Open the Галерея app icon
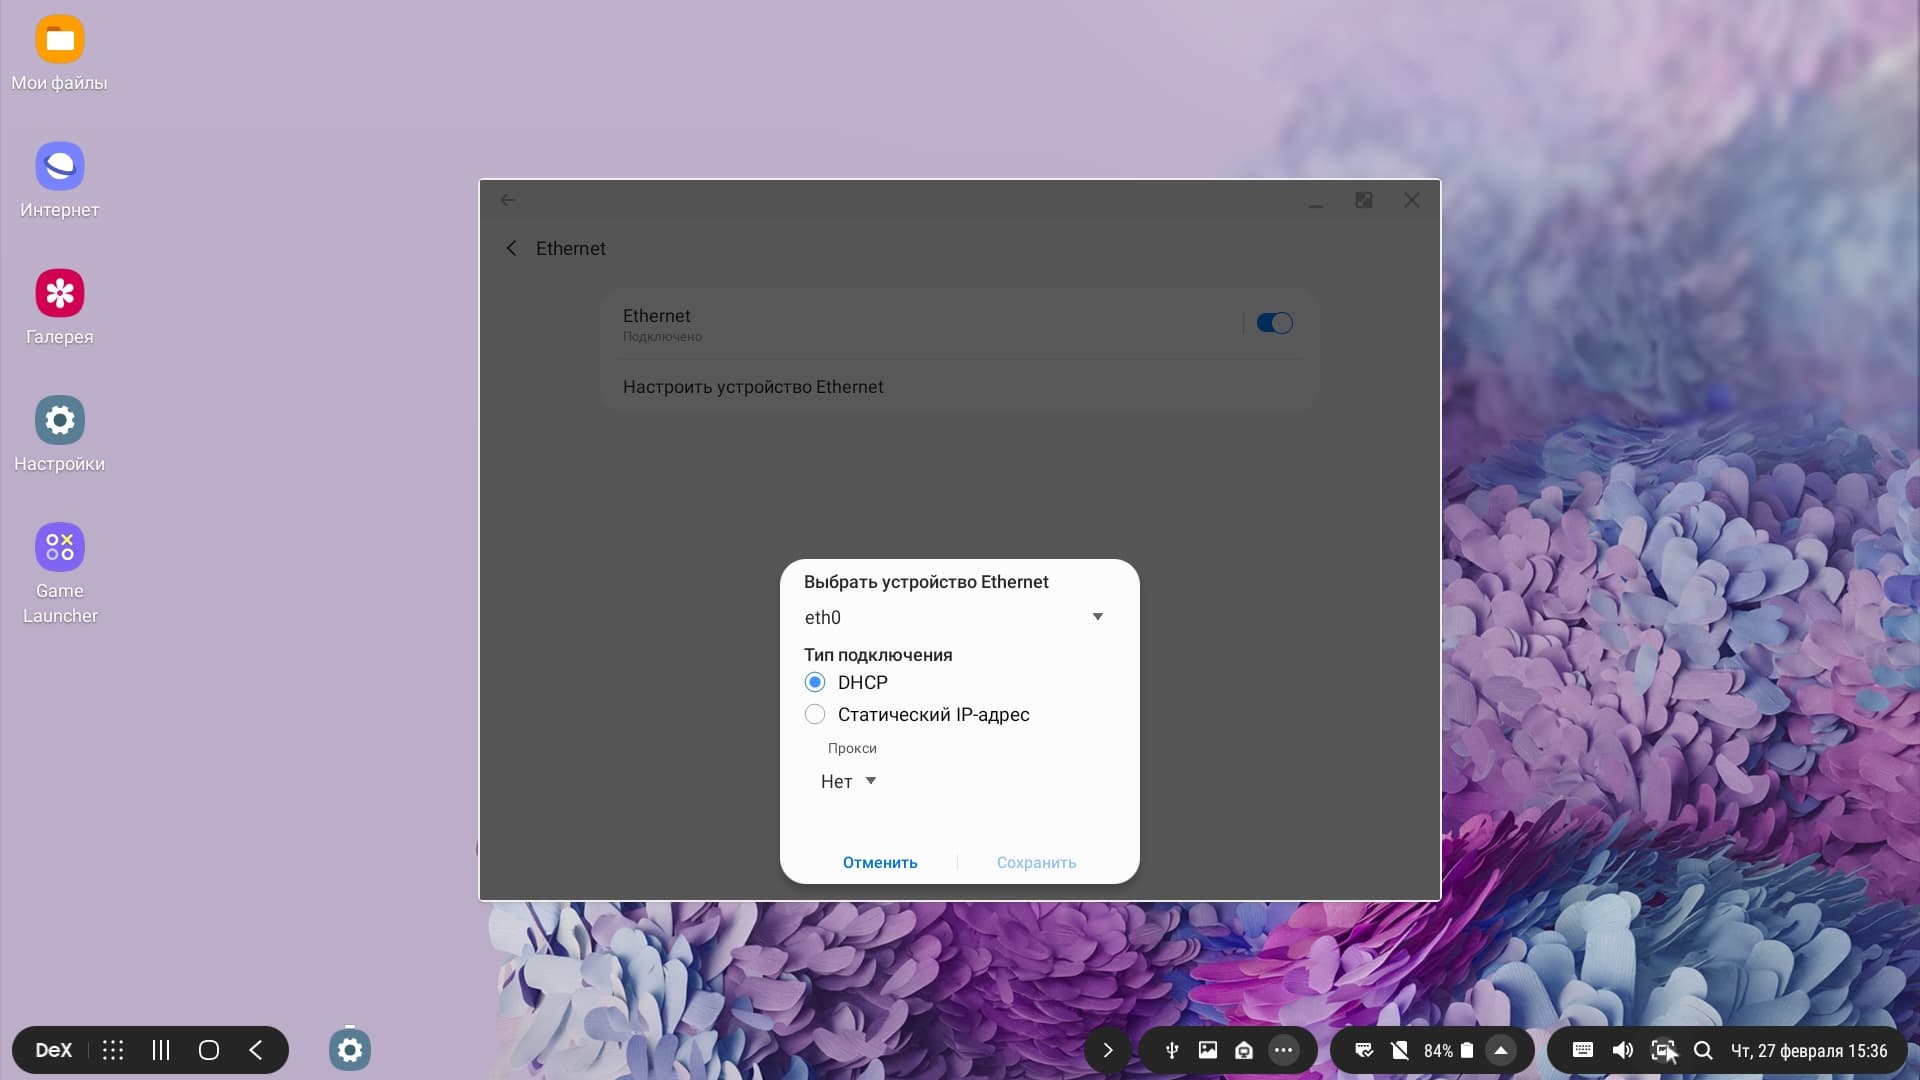The image size is (1920, 1080). pos(60,294)
